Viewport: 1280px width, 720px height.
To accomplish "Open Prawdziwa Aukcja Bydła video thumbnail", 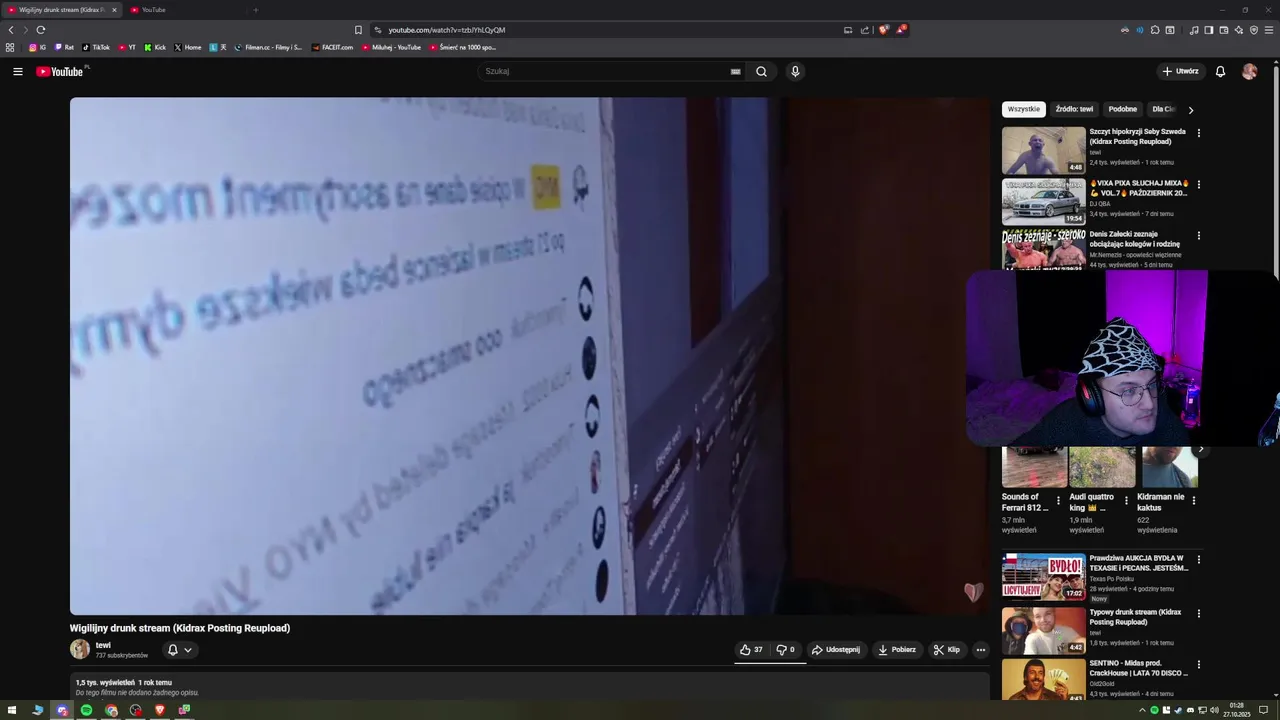I will (x=1043, y=577).
